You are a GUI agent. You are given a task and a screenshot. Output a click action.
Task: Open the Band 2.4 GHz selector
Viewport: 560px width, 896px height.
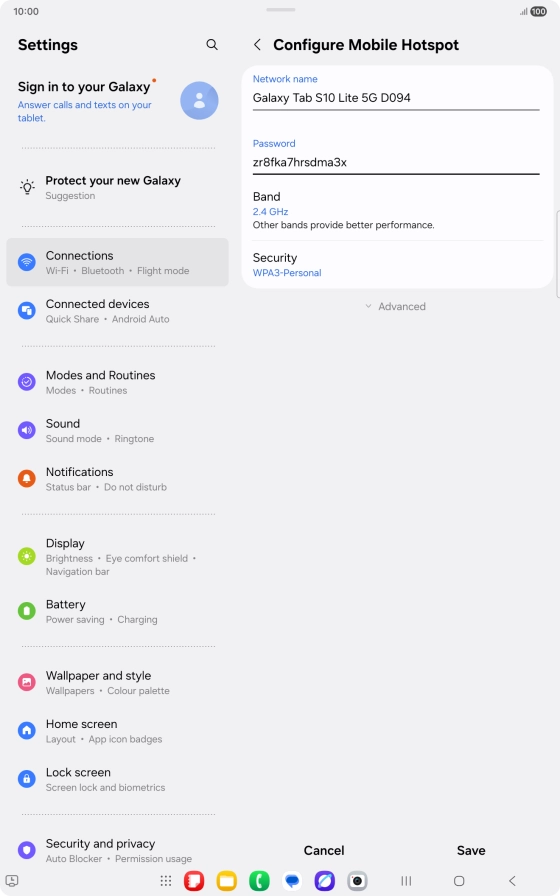click(x=397, y=210)
